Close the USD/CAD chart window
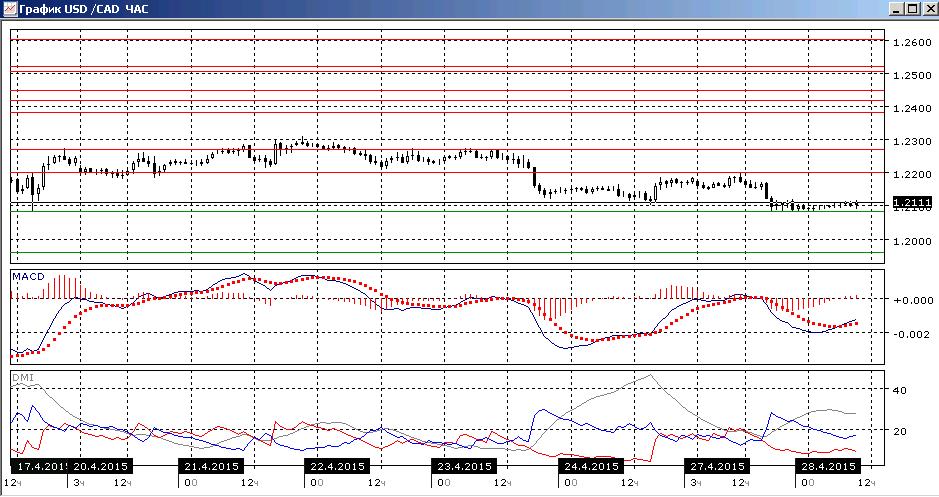This screenshot has width=939, height=497. [929, 8]
